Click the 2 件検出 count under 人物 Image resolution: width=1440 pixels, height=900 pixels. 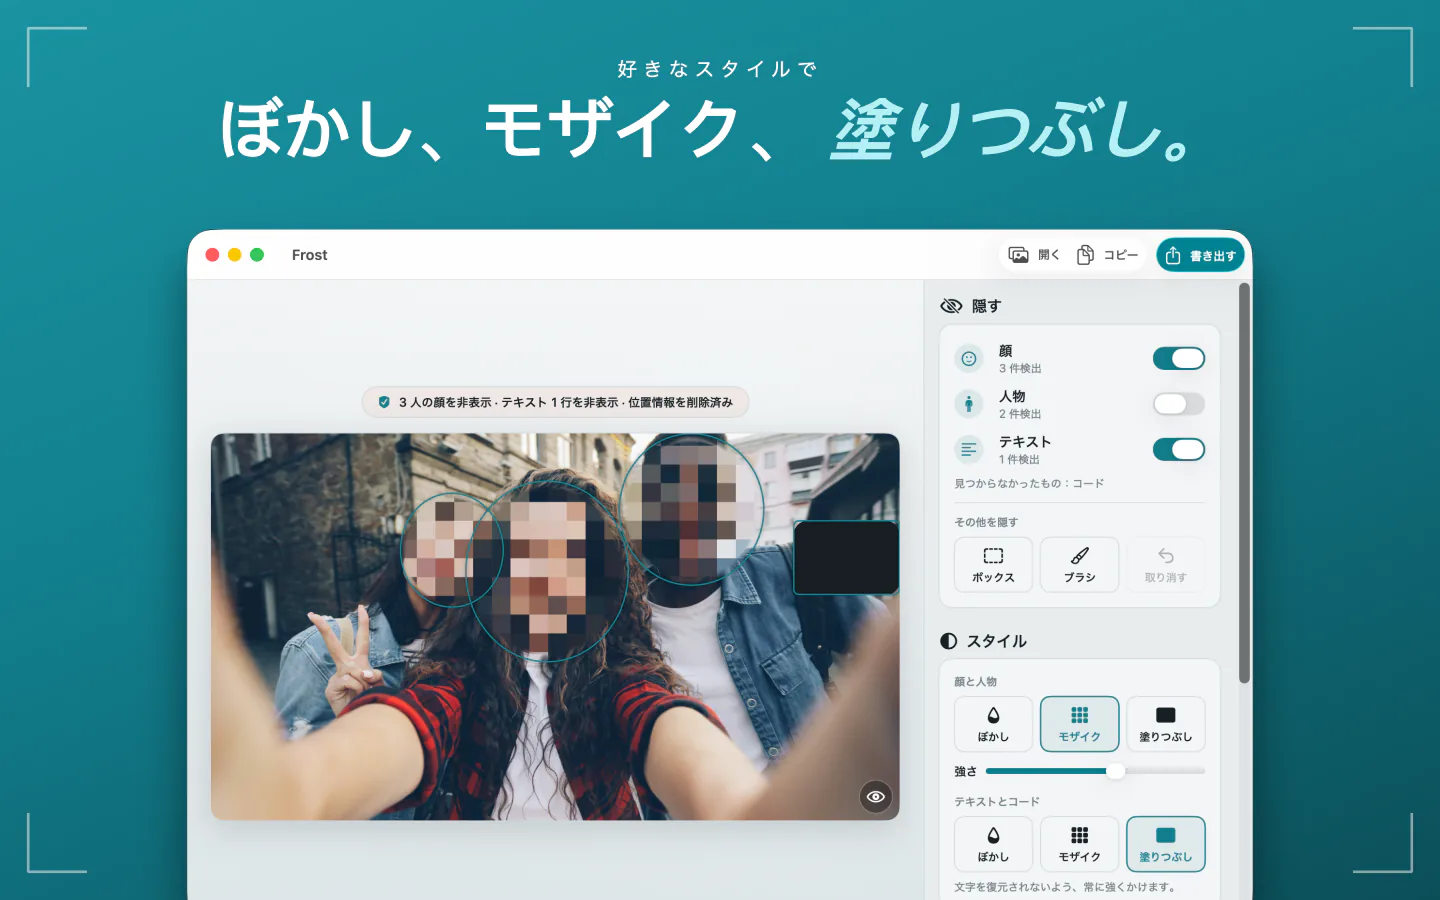(x=1020, y=414)
